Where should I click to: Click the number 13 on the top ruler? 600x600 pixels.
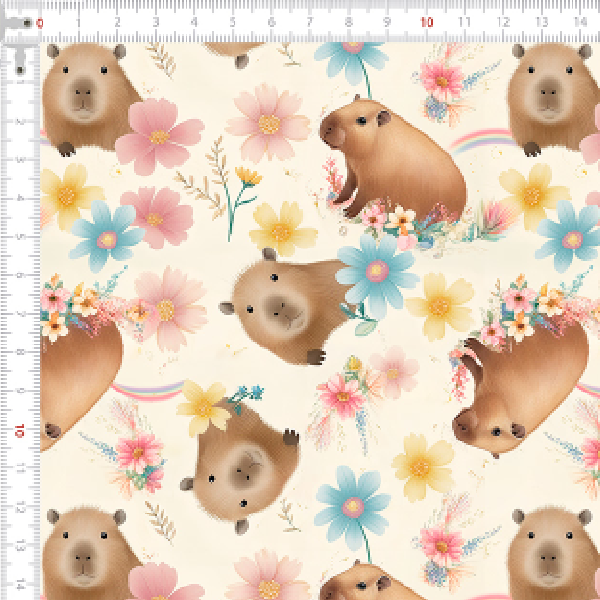coord(542,22)
